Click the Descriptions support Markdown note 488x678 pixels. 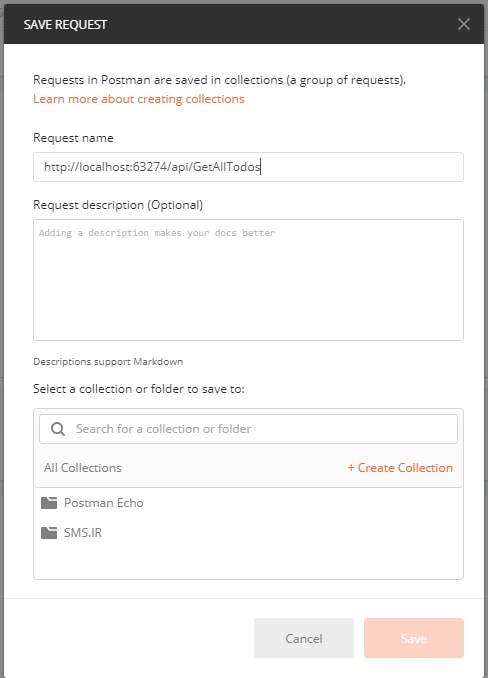tap(108, 361)
